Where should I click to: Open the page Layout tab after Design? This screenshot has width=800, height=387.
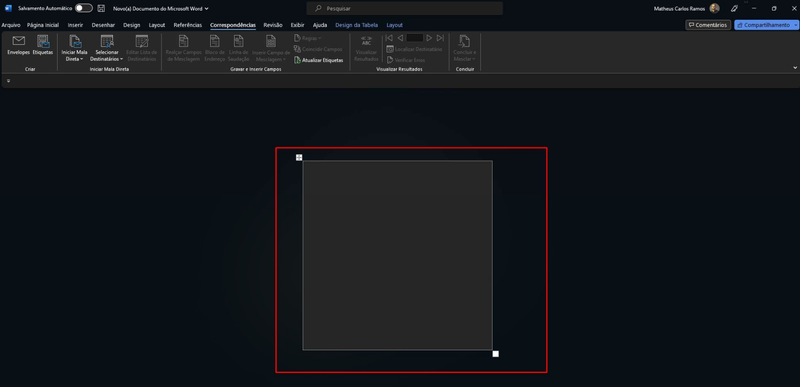coord(157,25)
